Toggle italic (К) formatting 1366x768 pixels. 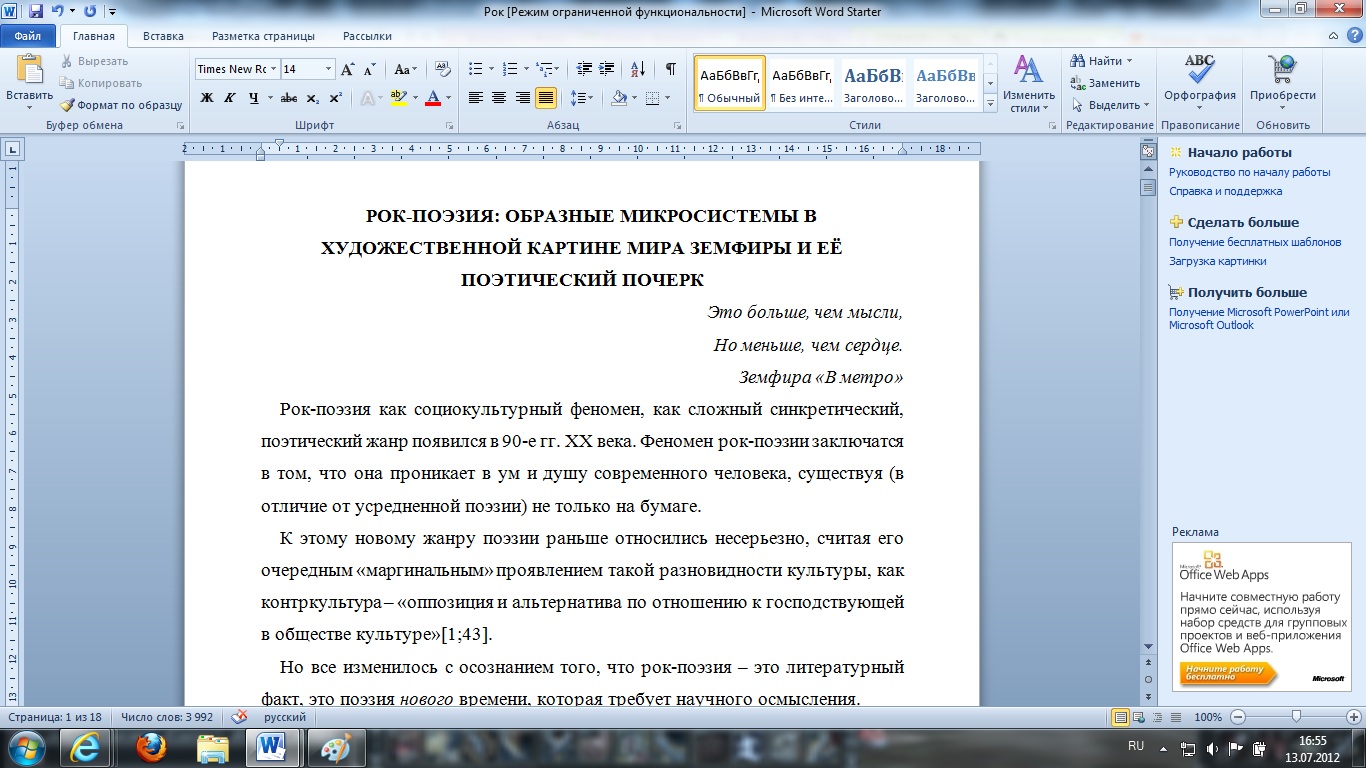[x=230, y=98]
